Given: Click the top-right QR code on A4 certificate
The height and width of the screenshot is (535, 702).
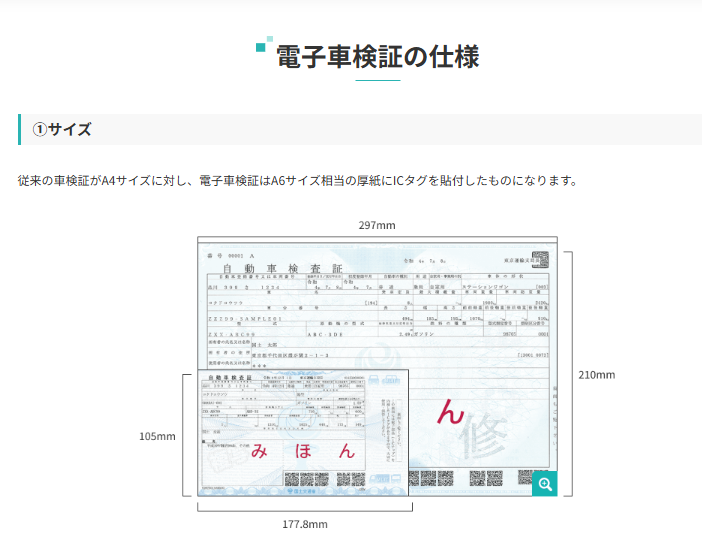Looking at the screenshot, I should (540, 260).
